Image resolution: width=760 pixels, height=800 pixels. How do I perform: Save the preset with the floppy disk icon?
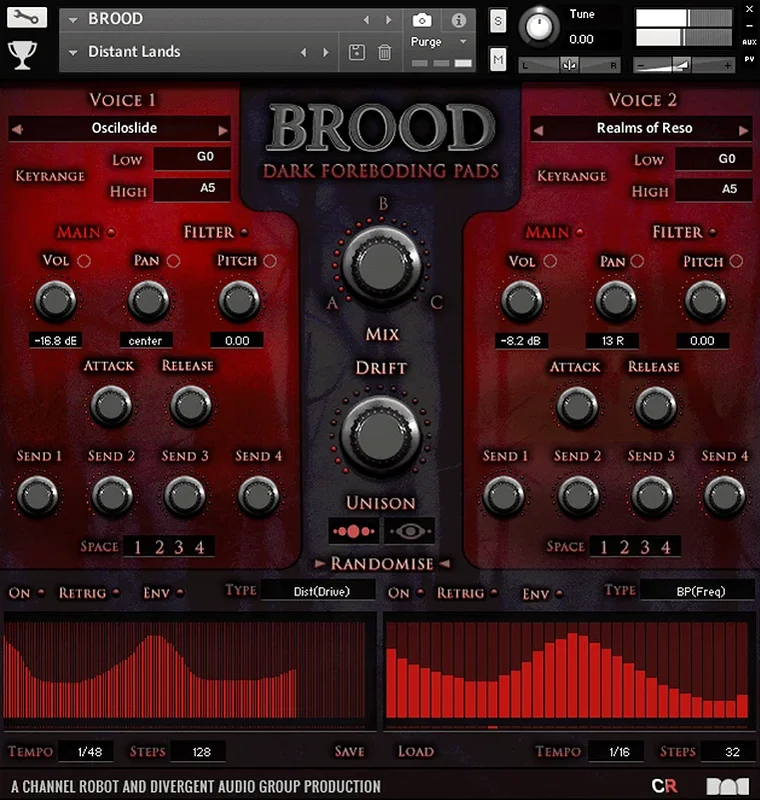[x=357, y=52]
